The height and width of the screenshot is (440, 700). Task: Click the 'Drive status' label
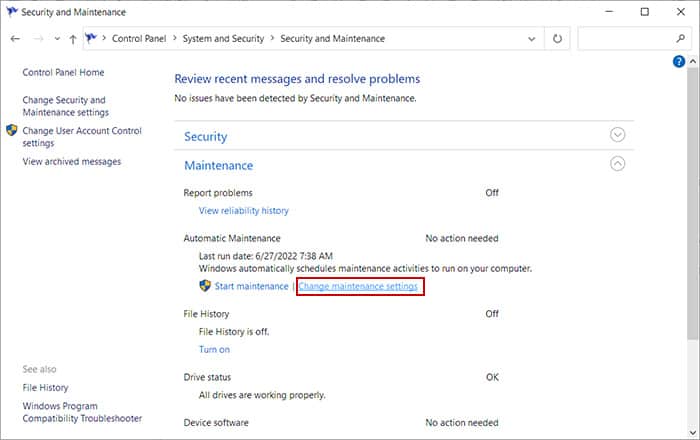[207, 377]
